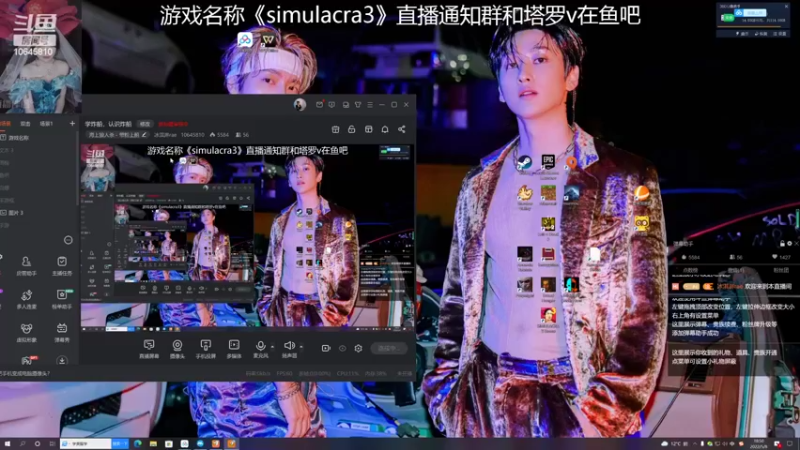800x450 pixels.
Task: Toggle the 麦克风 microphone icon
Action: tap(260, 347)
